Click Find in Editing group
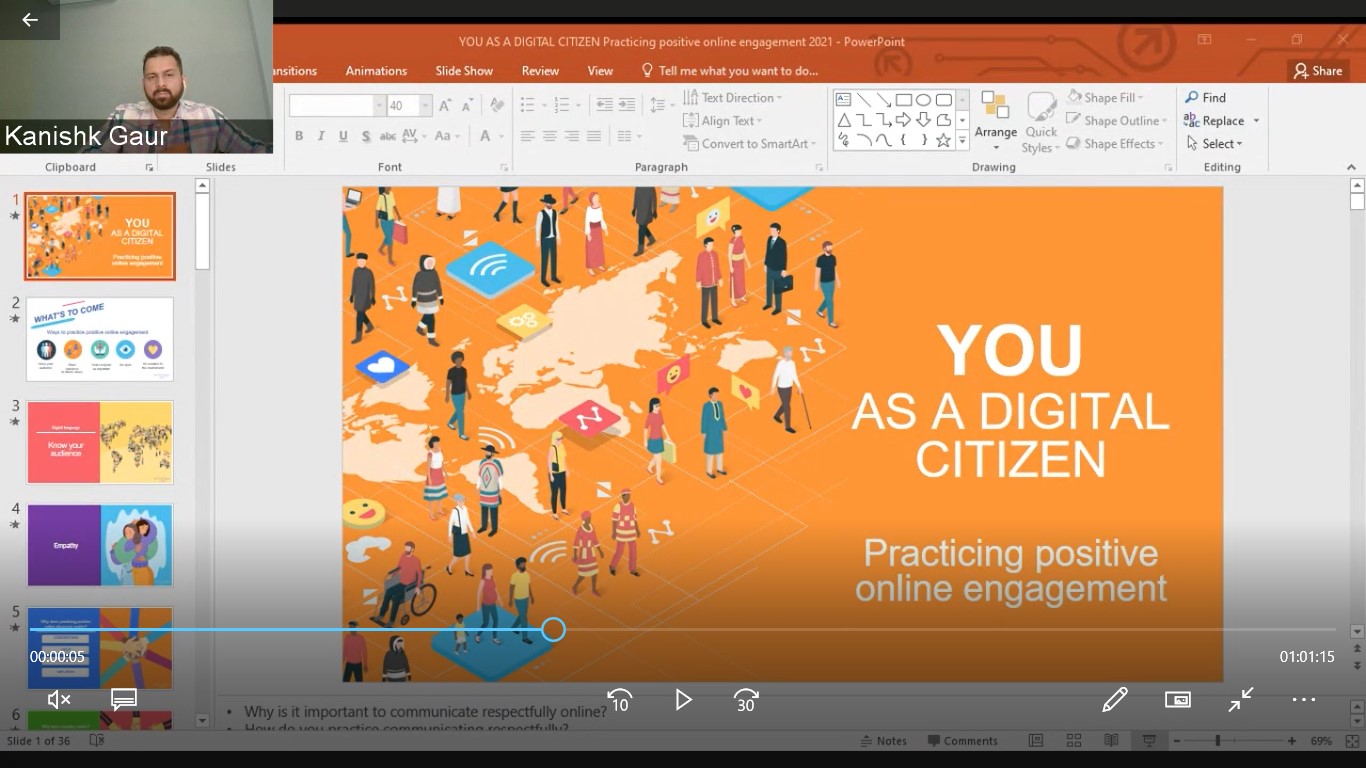Viewport: 1366px width, 768px height. tap(1205, 97)
